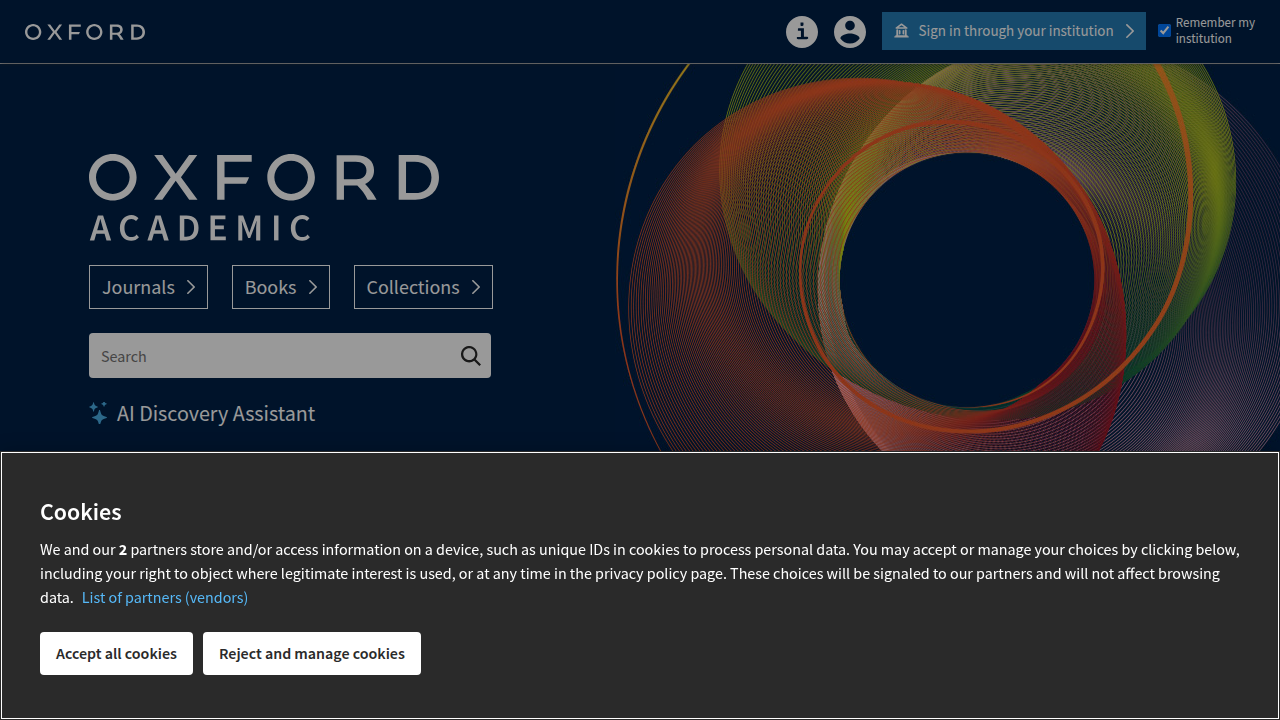The height and width of the screenshot is (720, 1280).
Task: Open the information icon in header
Action: coord(802,32)
